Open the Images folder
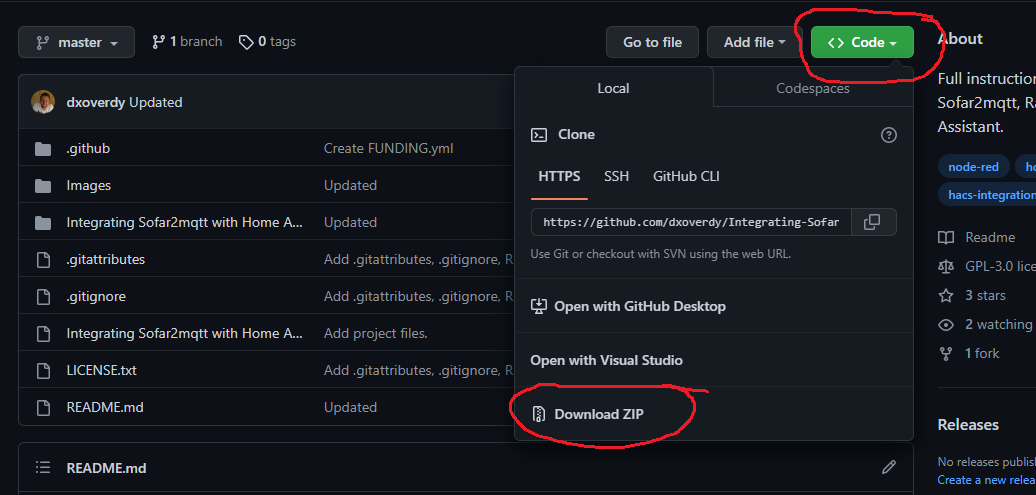1036x495 pixels. coord(89,186)
